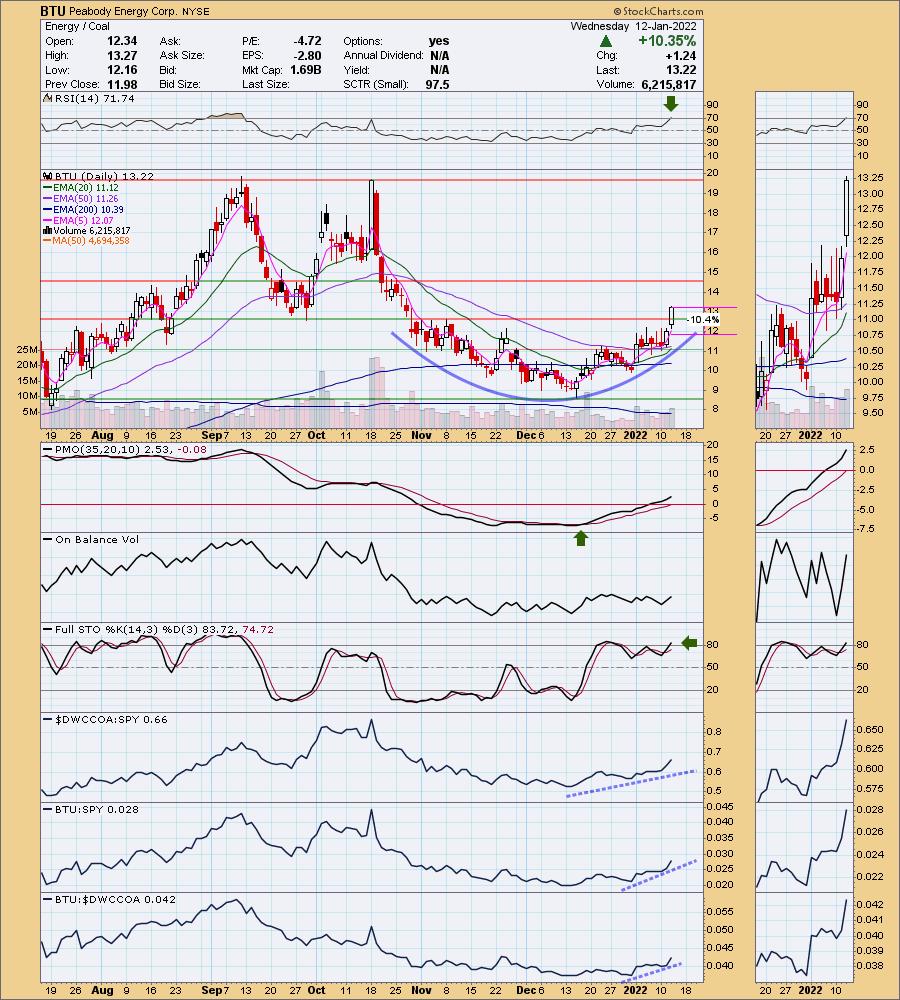Click the EPS value -2.80

point(308,55)
